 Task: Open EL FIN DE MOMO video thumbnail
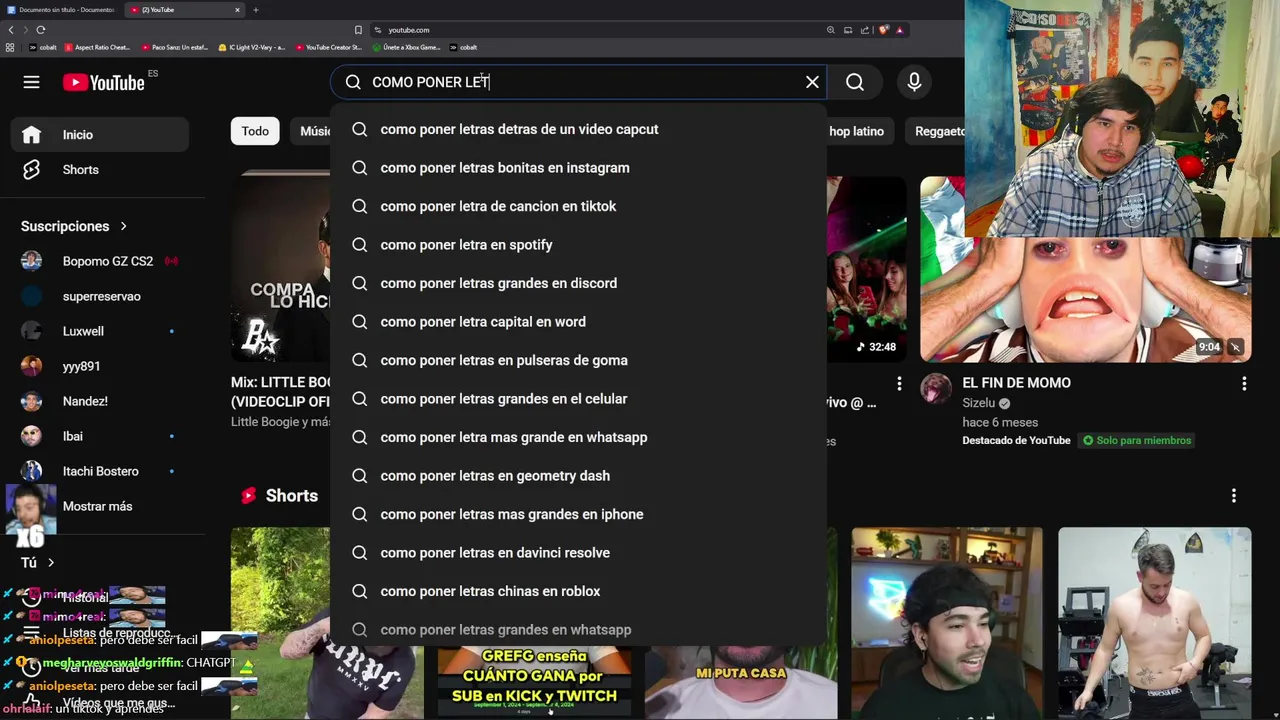pos(1085,300)
